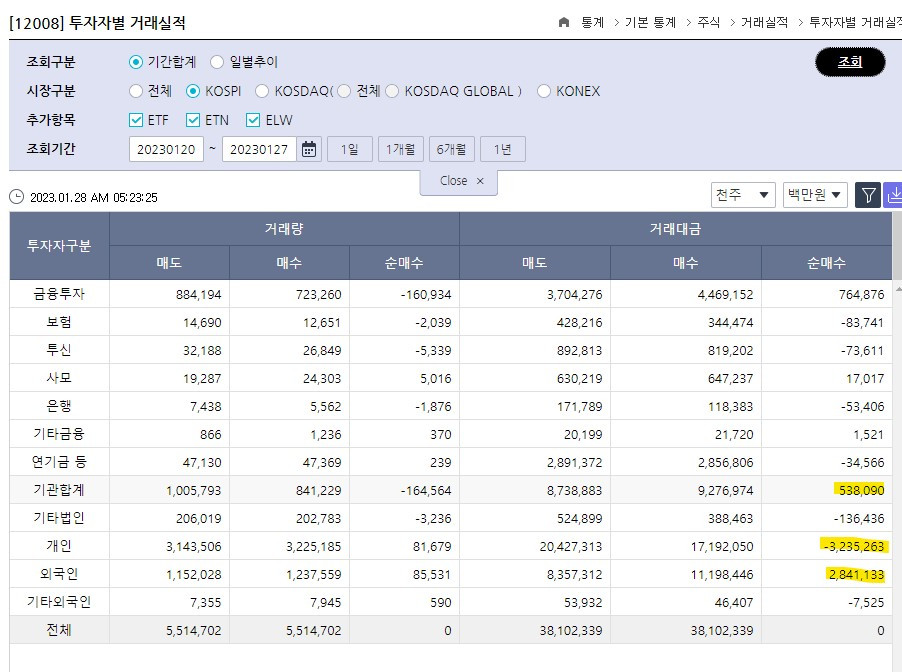Set period with the 6개월 button
The height and width of the screenshot is (672, 902).
click(x=452, y=149)
